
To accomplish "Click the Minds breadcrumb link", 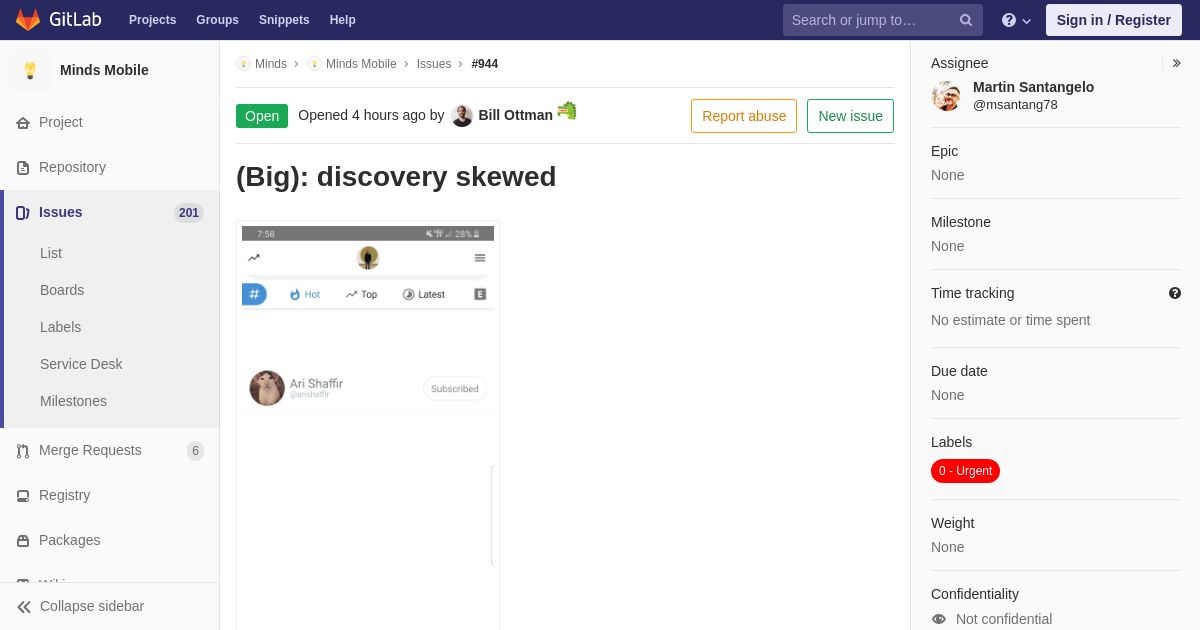I will pos(271,64).
